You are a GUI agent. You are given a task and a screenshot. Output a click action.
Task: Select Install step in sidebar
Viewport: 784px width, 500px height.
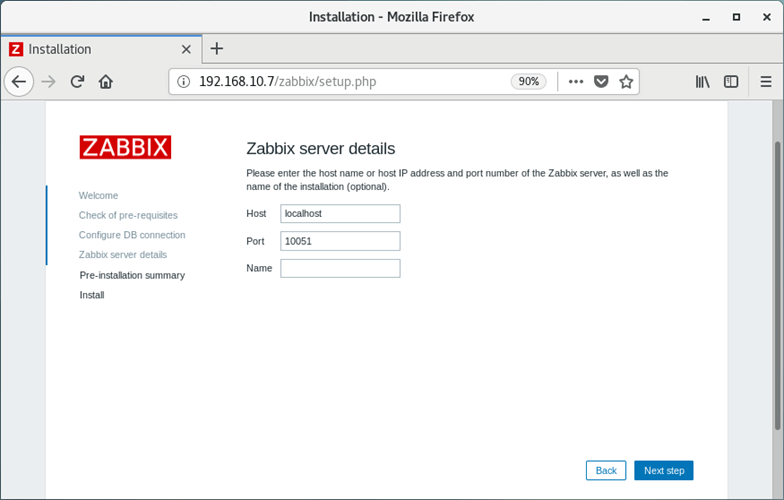tap(92, 295)
